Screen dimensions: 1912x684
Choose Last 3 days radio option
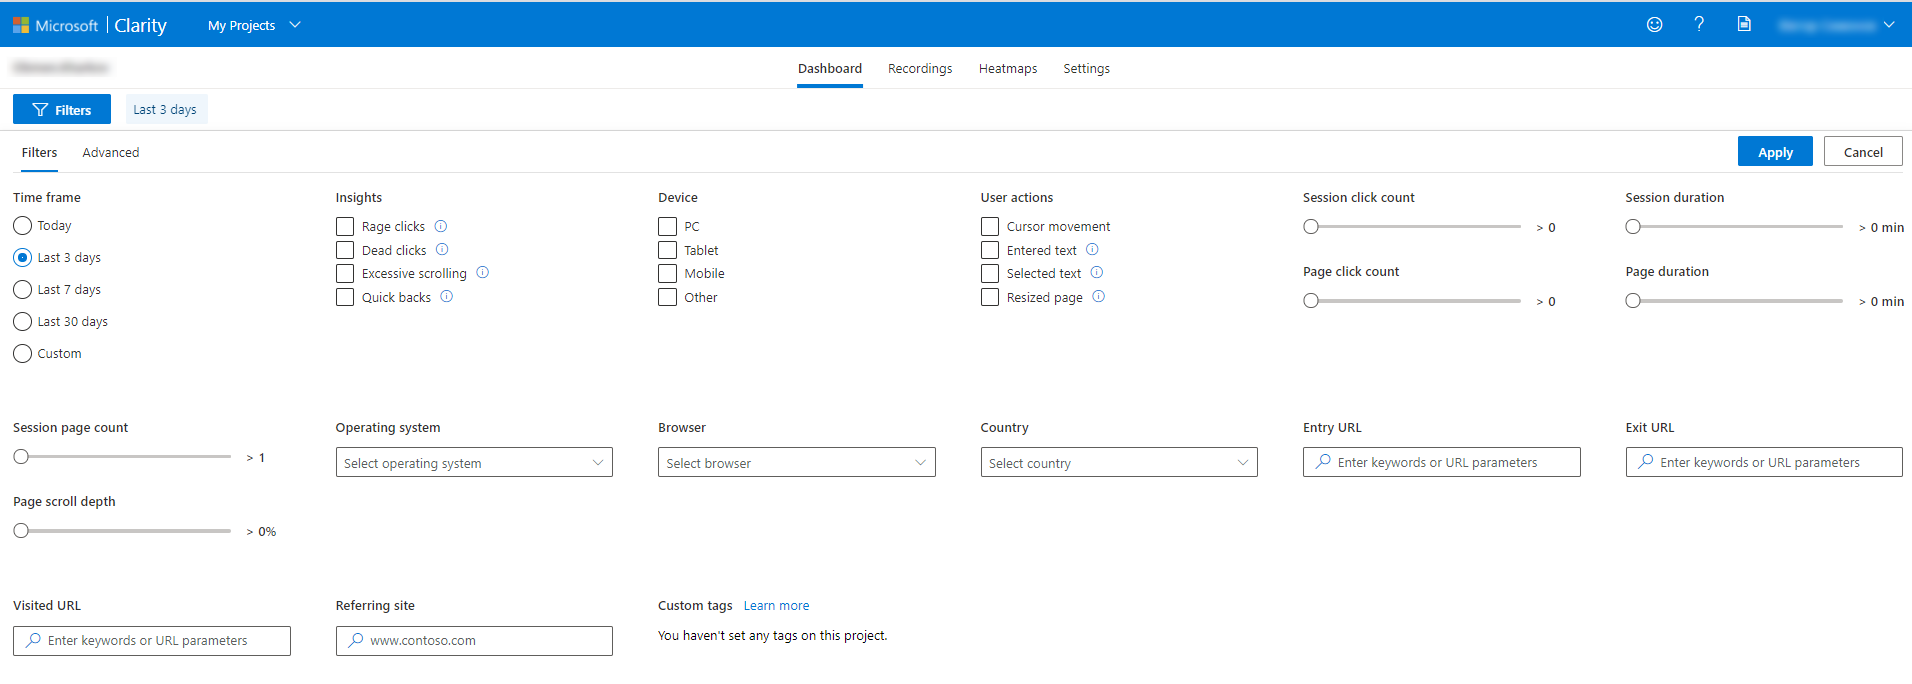tap(22, 257)
